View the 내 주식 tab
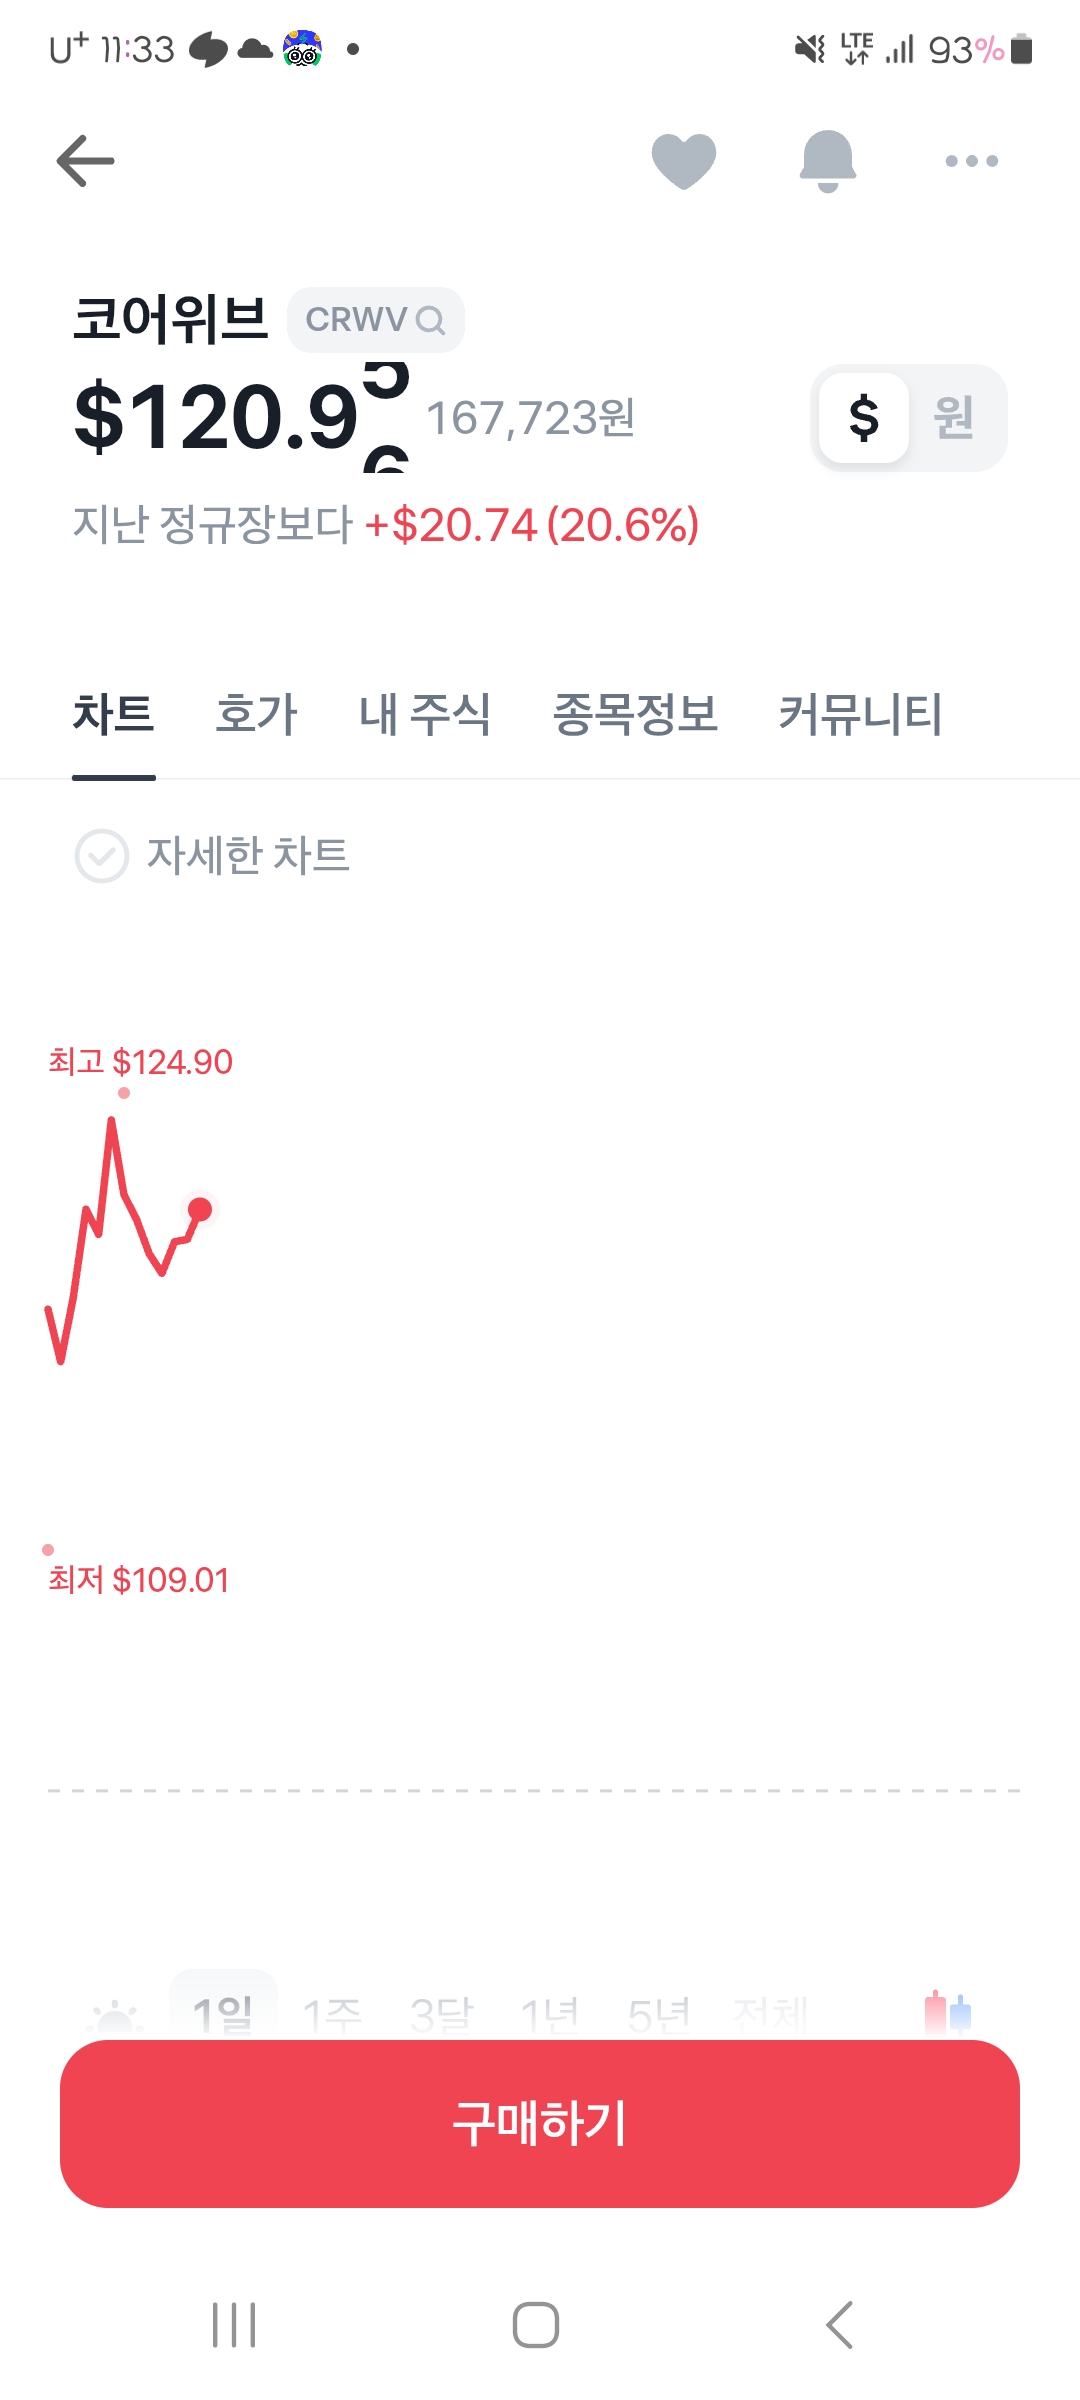Viewport: 1080px width, 2400px height. [x=425, y=715]
